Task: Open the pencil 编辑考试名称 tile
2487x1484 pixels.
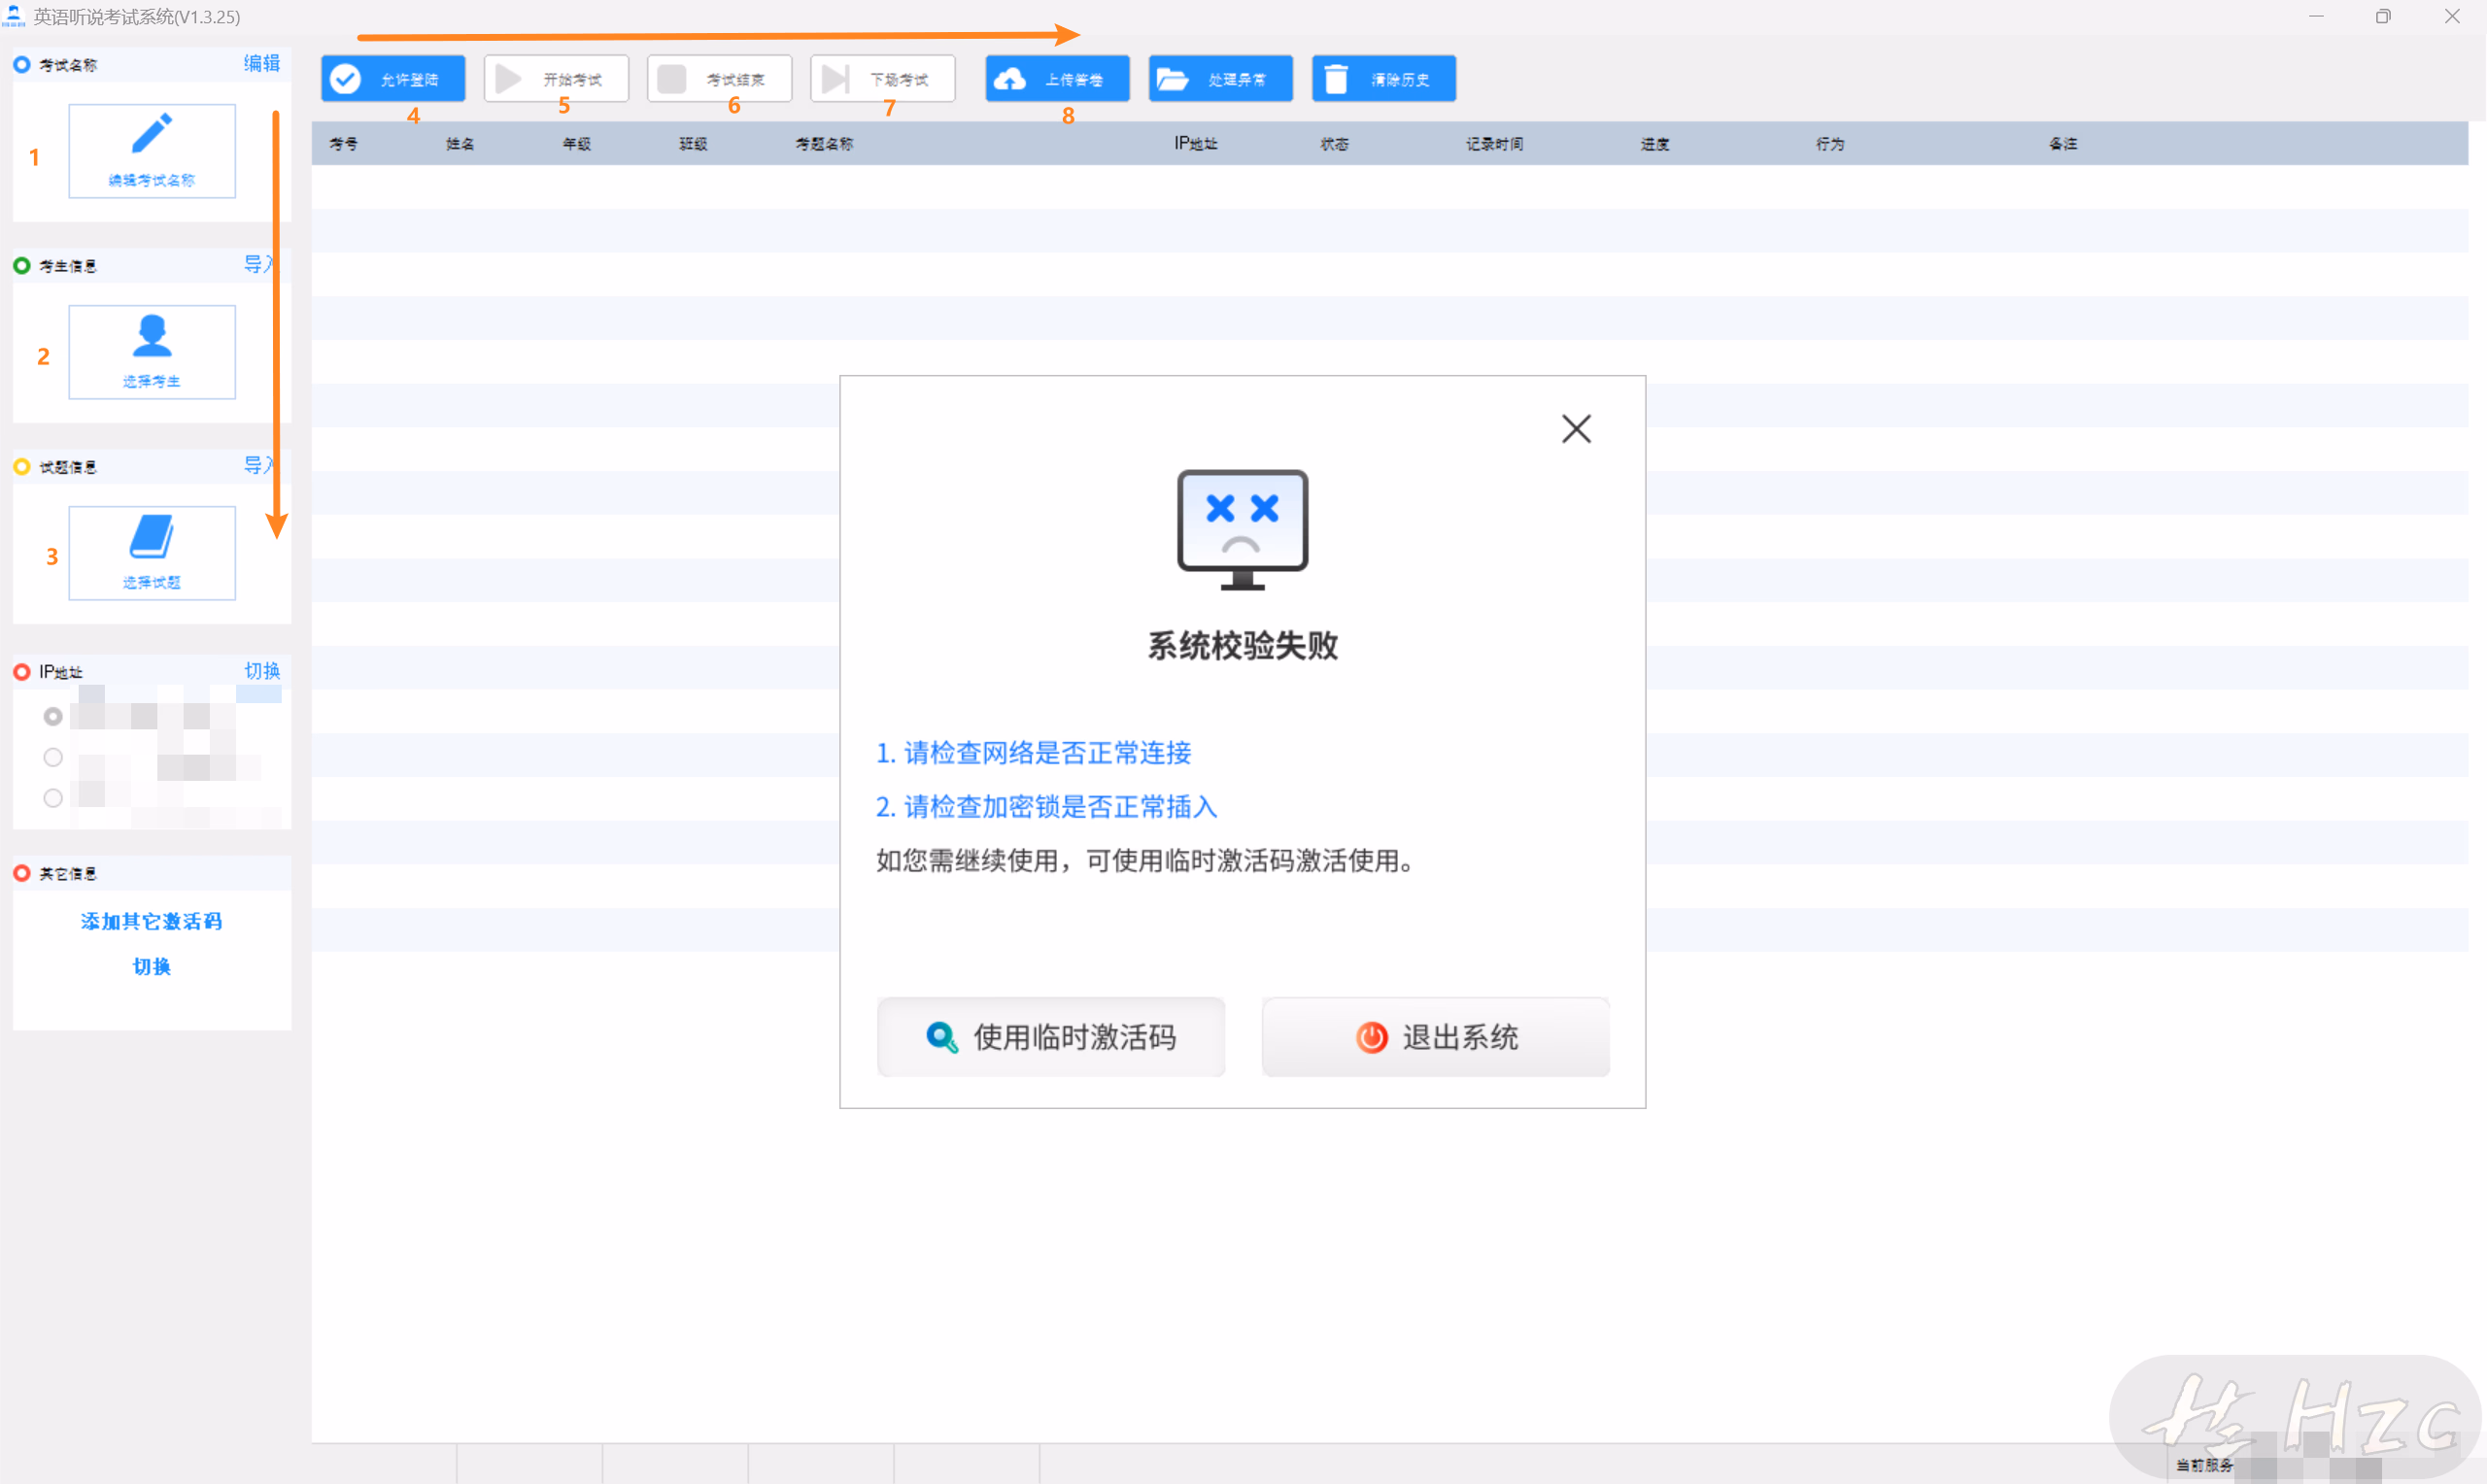Action: 152,151
